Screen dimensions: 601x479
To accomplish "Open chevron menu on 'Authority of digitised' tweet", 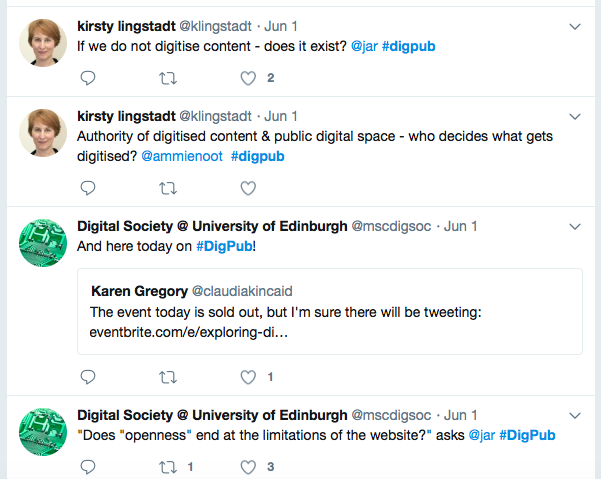I will 575,116.
